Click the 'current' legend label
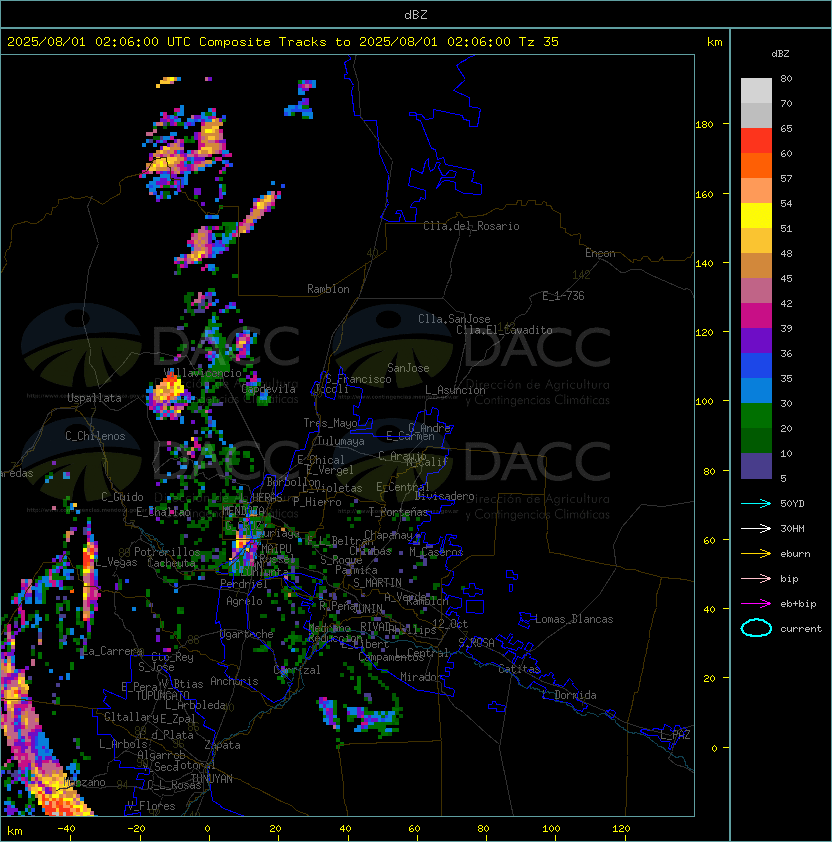Screen dimensions: 832x842 click(x=801, y=629)
